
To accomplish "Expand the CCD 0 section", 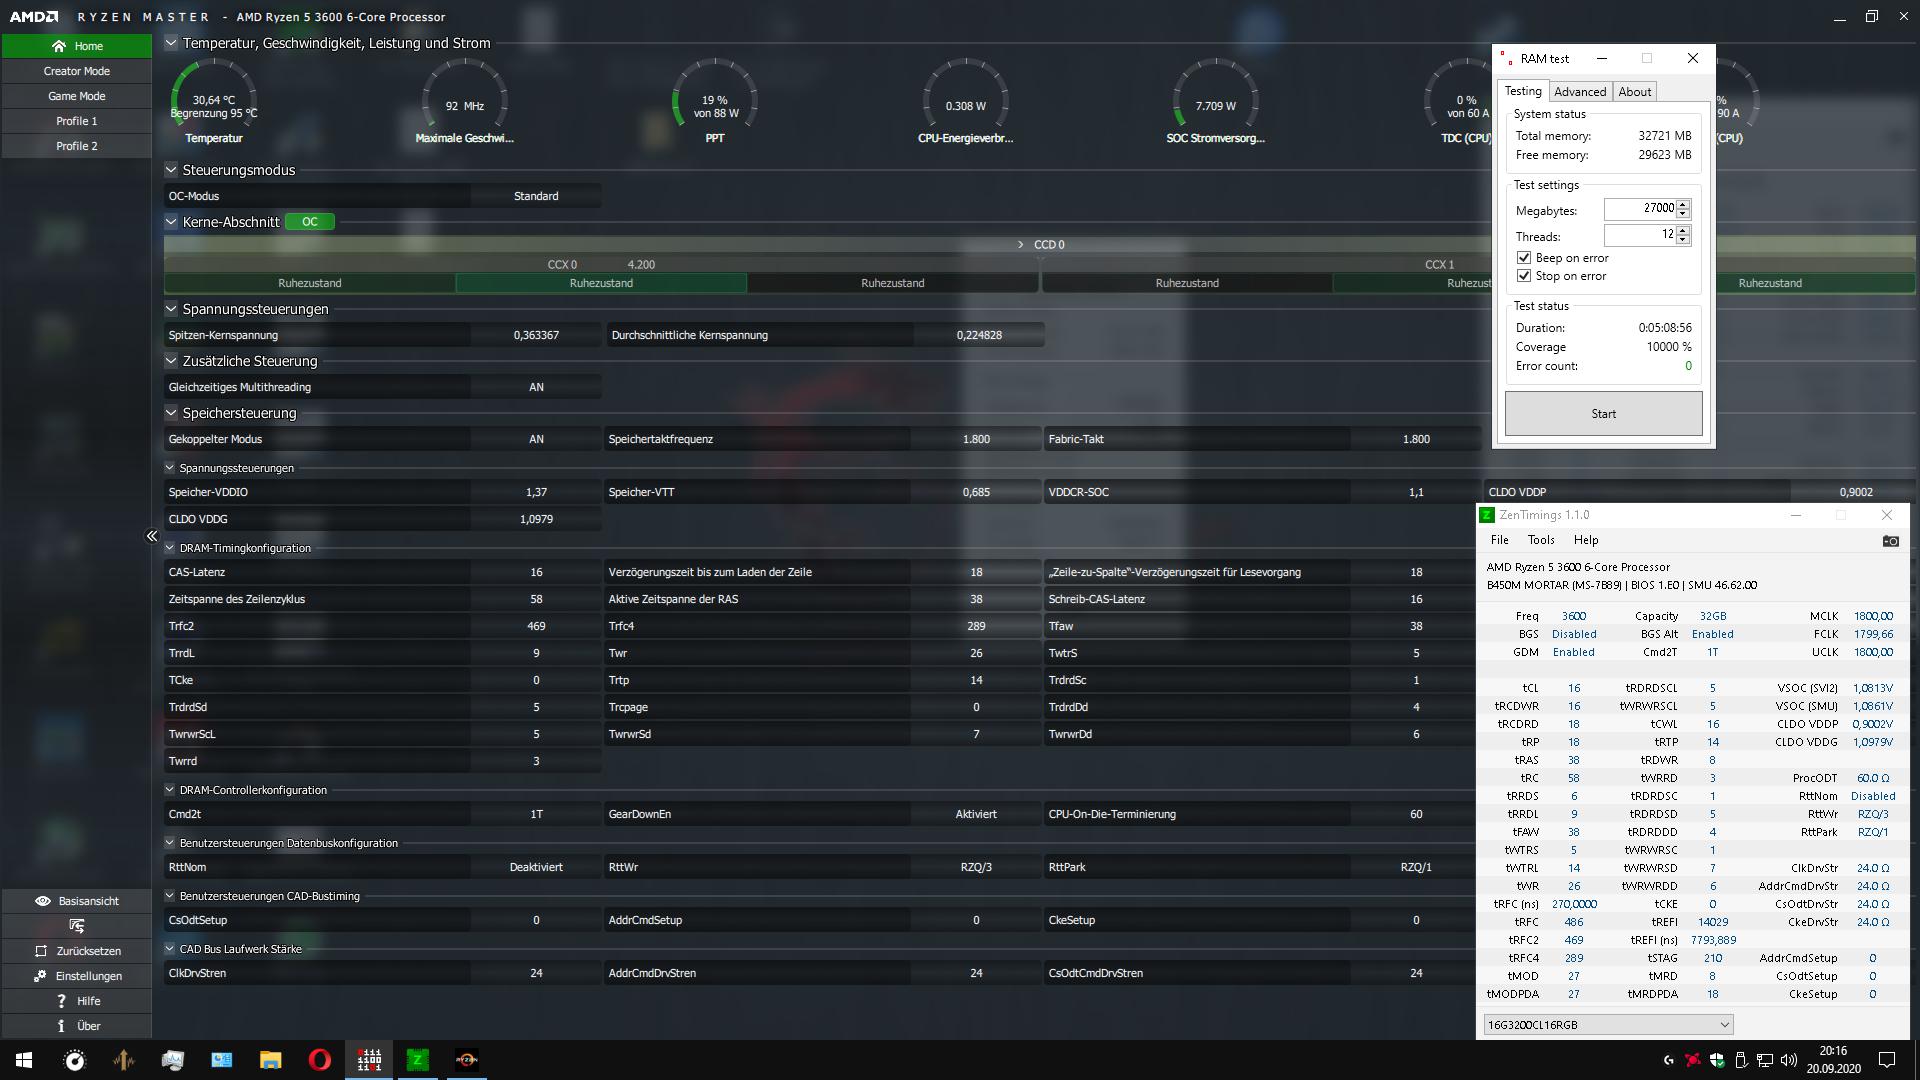I will point(1018,244).
